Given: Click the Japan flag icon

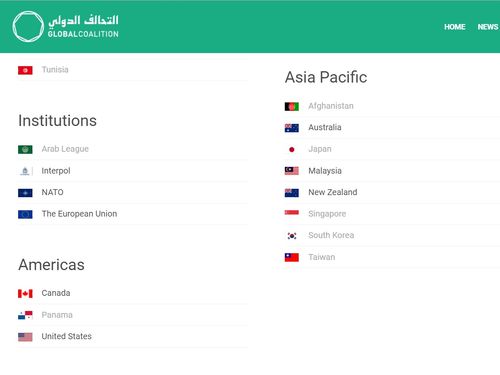Looking at the screenshot, I should [292, 150].
